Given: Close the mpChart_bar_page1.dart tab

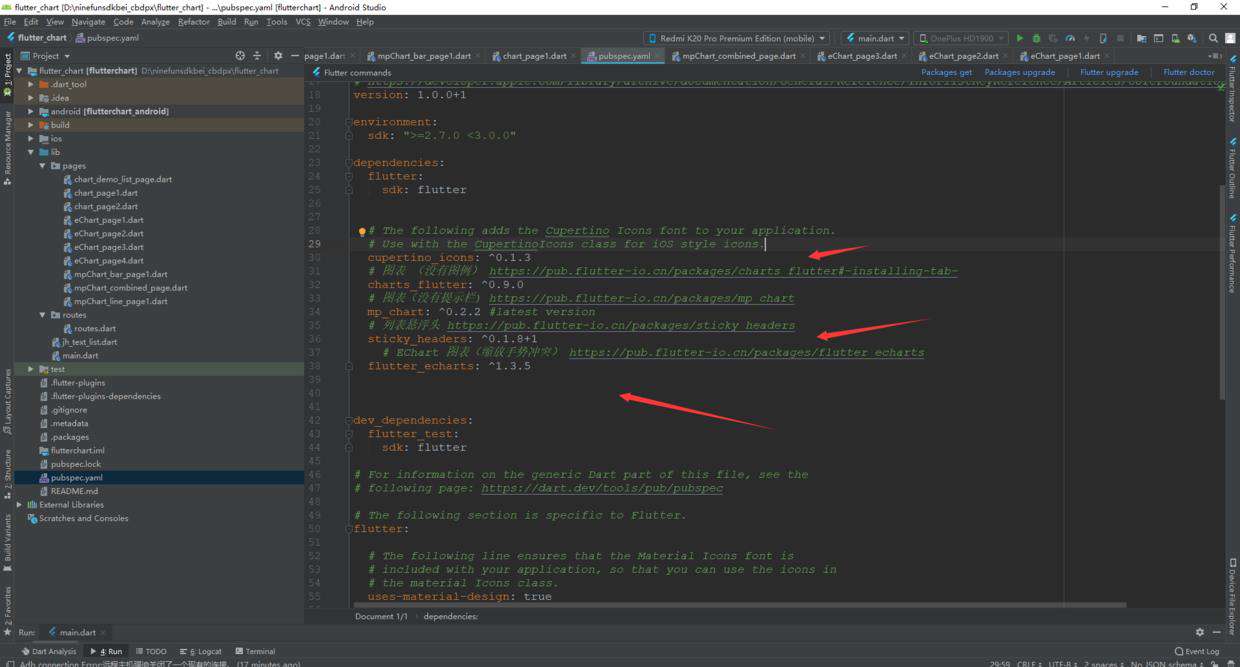Looking at the screenshot, I should point(478,56).
